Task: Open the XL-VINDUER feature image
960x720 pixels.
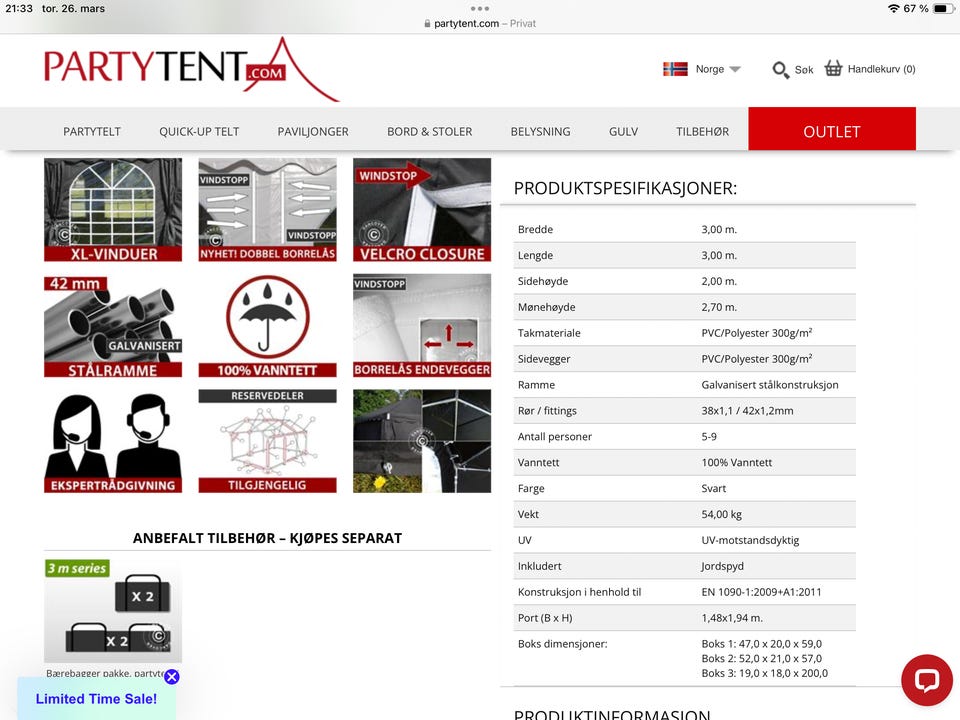Action: [113, 210]
